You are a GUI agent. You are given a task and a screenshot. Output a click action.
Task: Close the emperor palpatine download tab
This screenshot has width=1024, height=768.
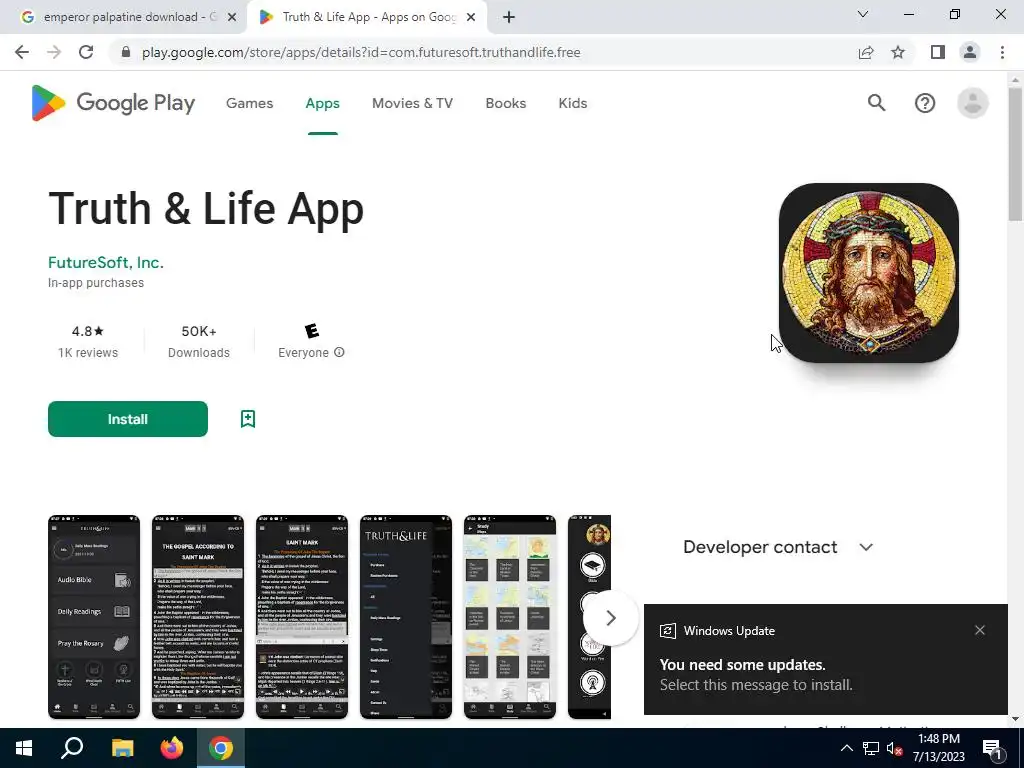click(x=232, y=17)
